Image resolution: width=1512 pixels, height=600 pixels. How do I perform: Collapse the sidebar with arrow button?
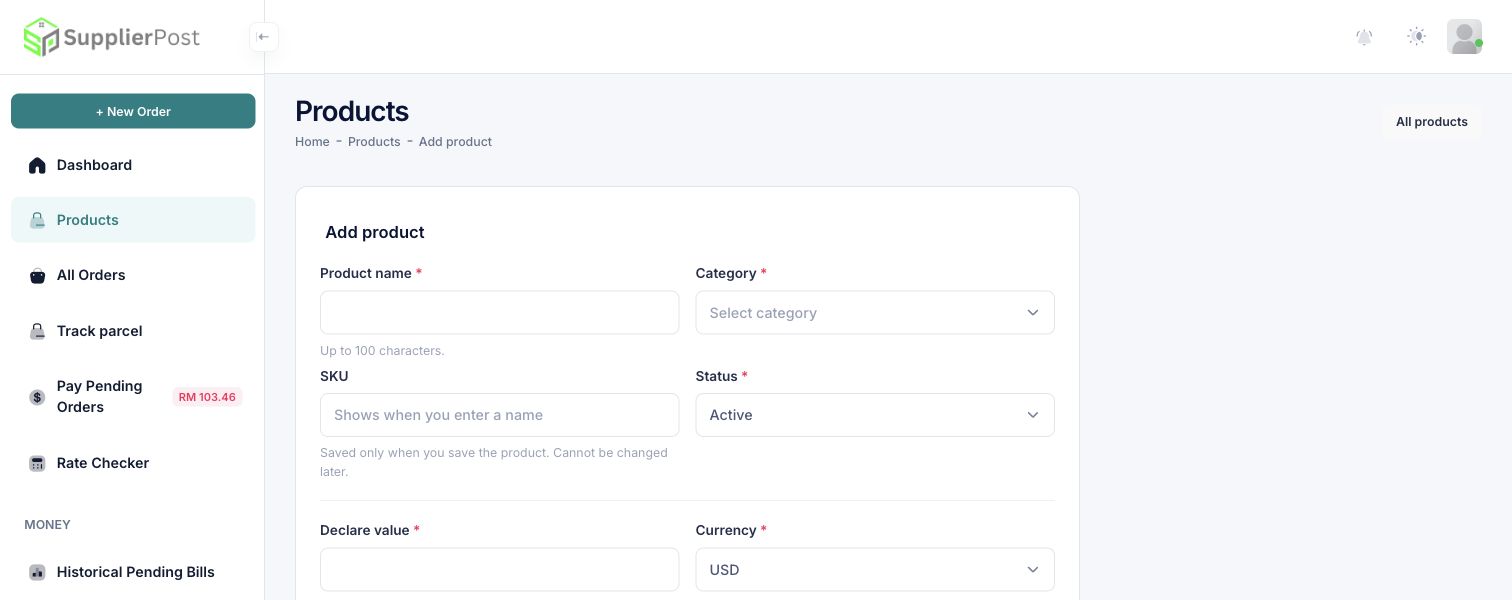(264, 37)
